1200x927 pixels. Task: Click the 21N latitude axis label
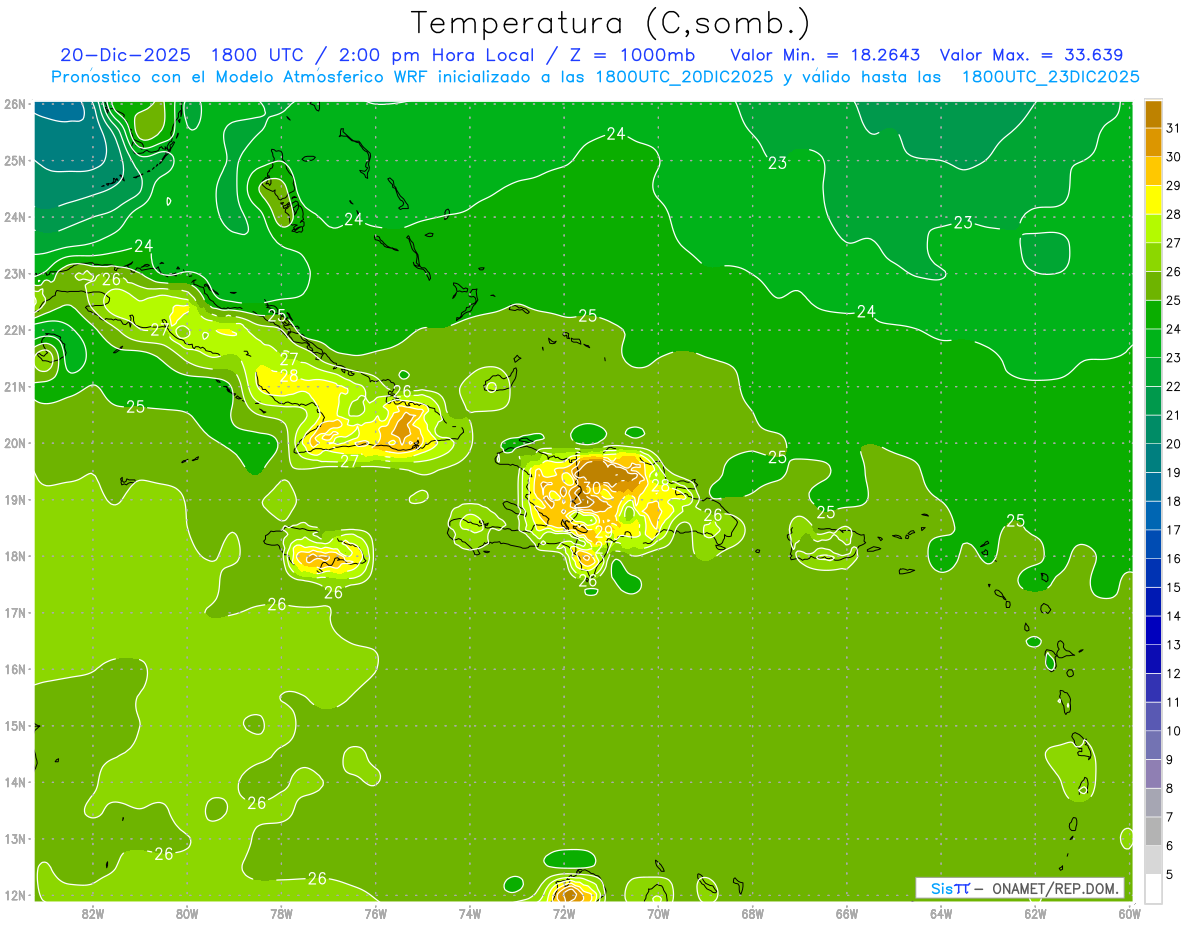pos(15,386)
